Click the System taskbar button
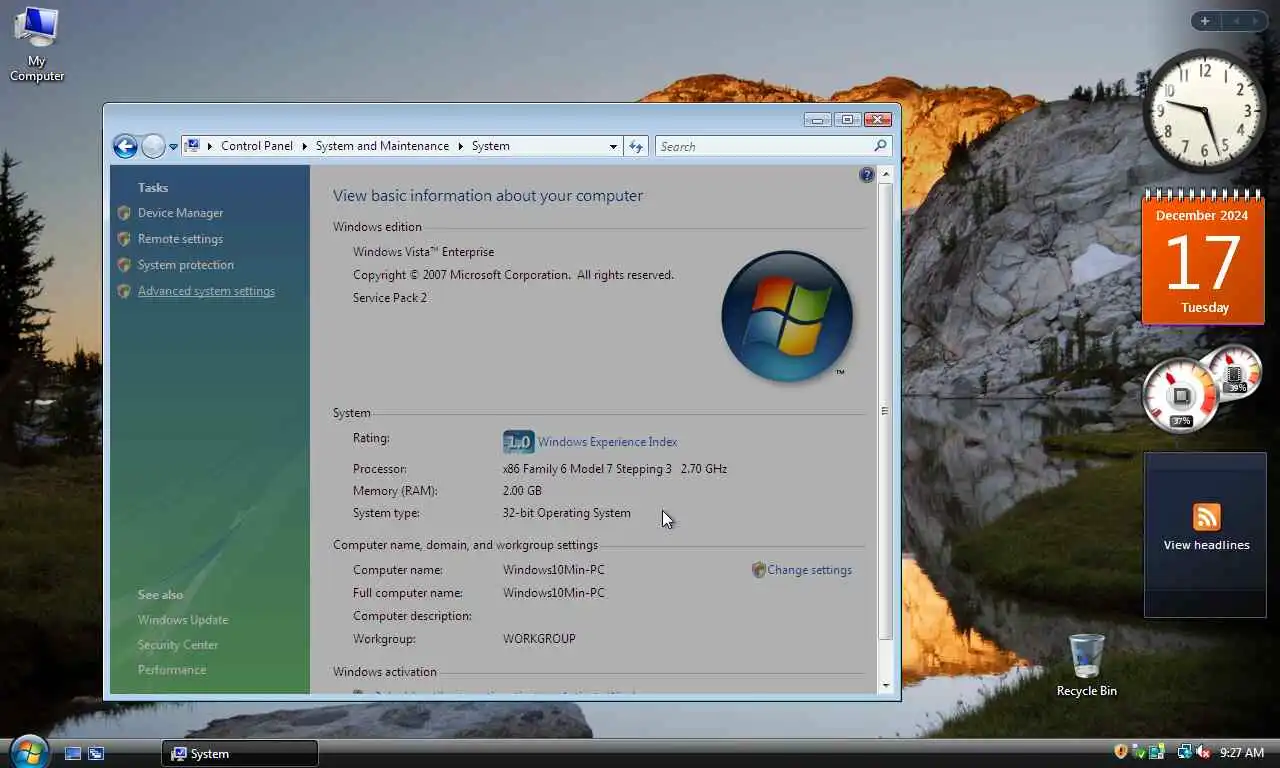Screen dimensions: 1280x768 (240, 754)
